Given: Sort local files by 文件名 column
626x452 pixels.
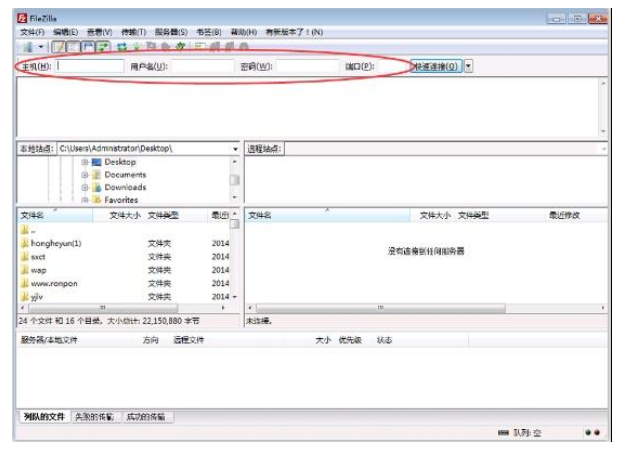Looking at the screenshot, I should point(55,216).
